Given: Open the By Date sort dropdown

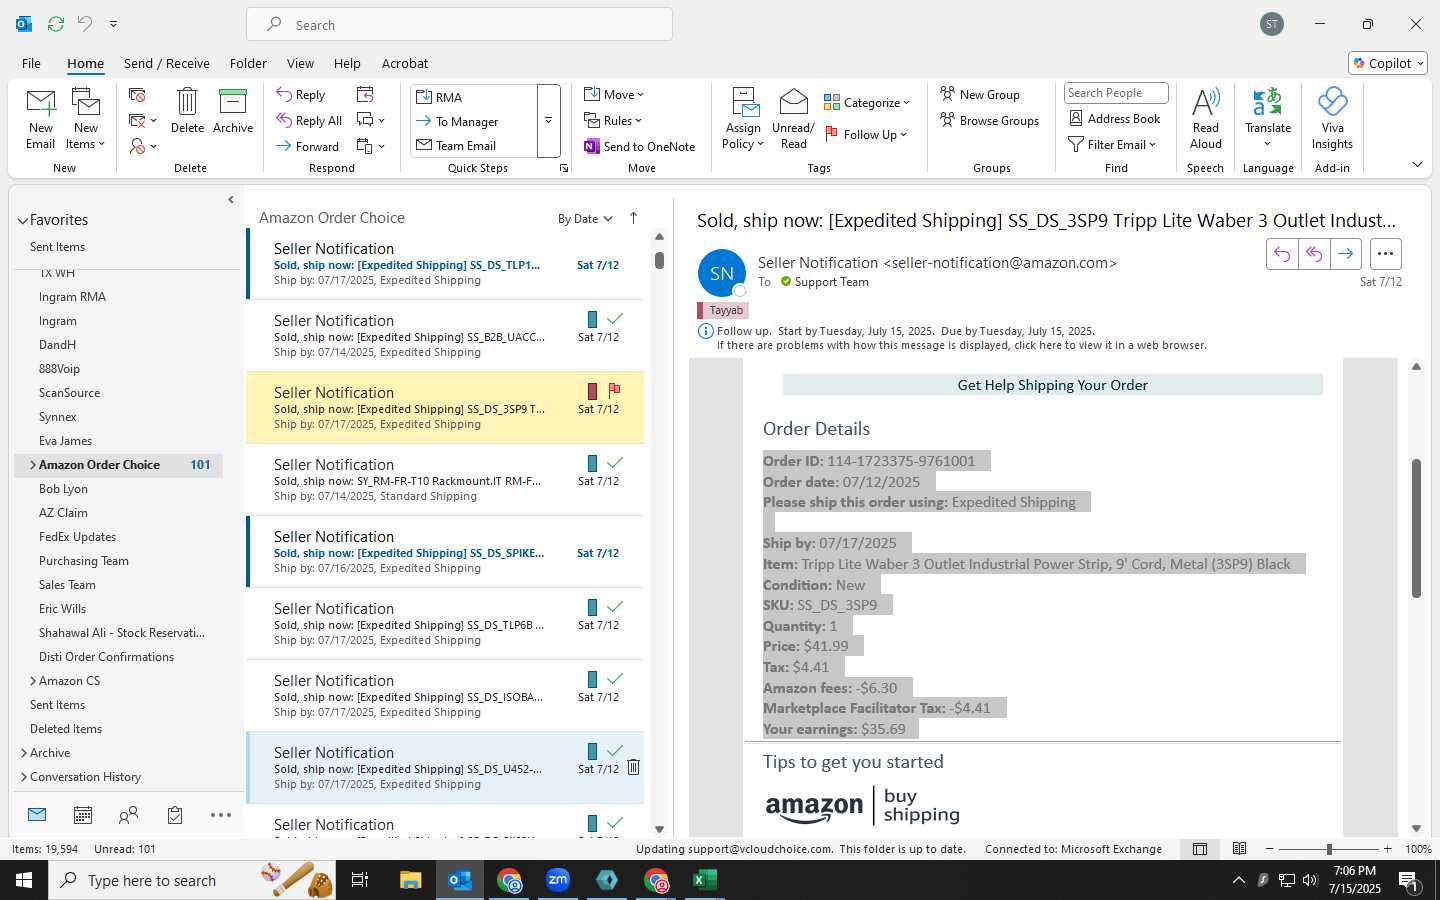Looking at the screenshot, I should [585, 219].
